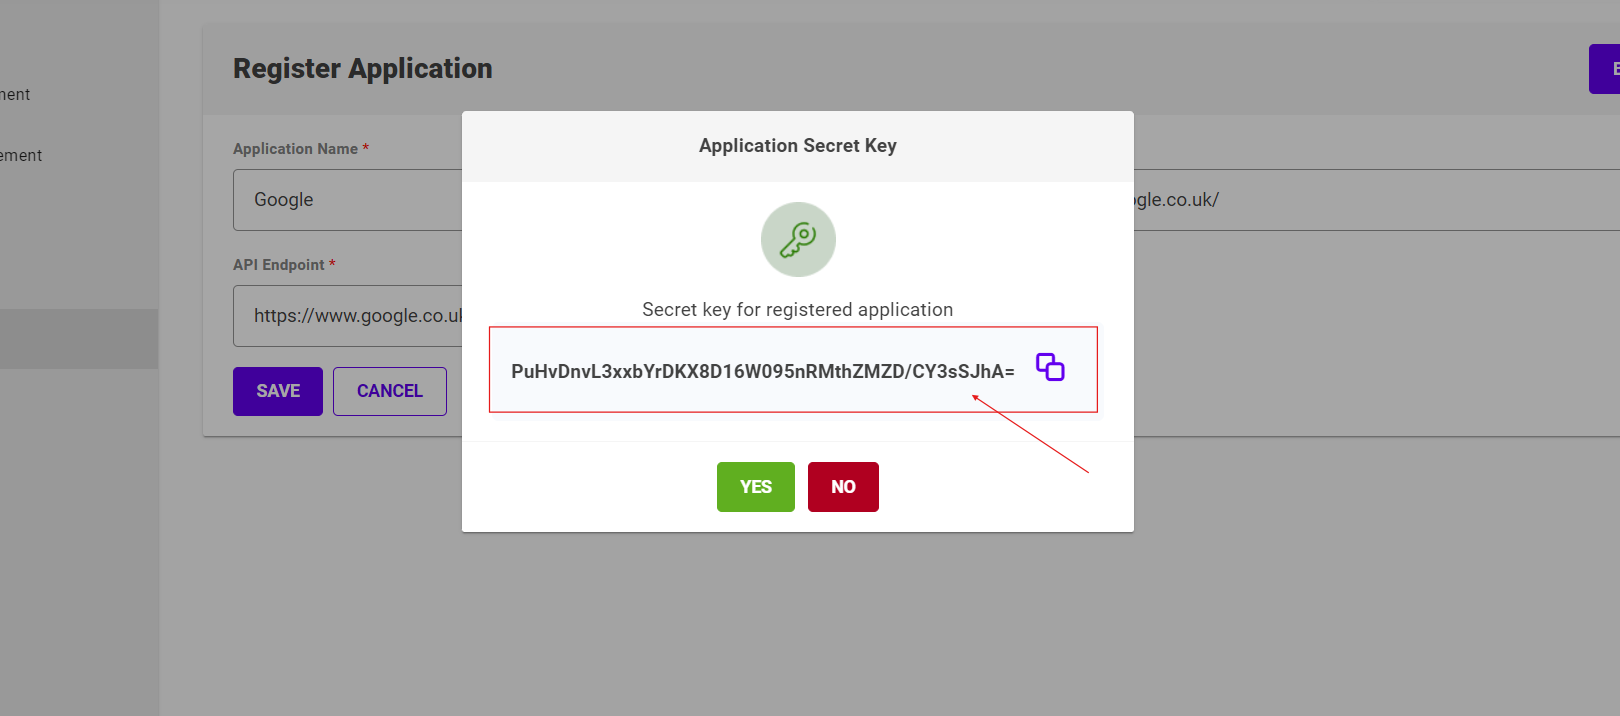Click the CANCEL button on the form

(390, 391)
